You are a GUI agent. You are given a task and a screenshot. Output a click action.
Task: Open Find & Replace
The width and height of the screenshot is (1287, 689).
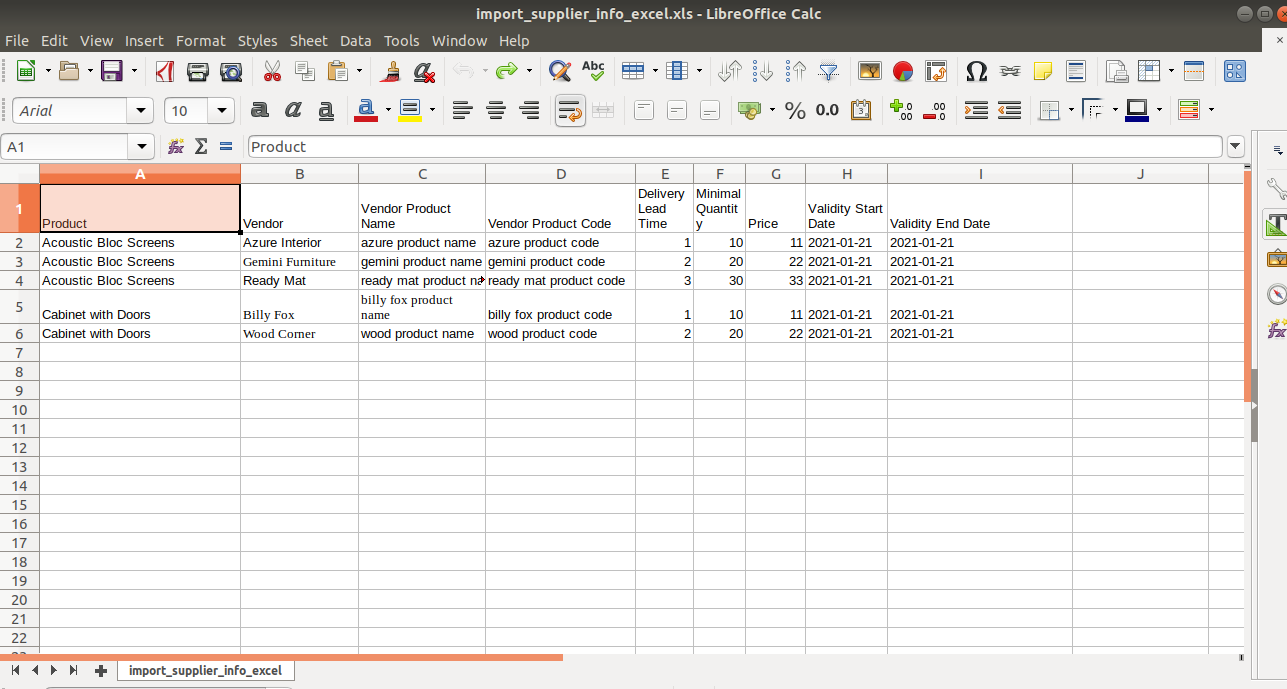(x=560, y=71)
